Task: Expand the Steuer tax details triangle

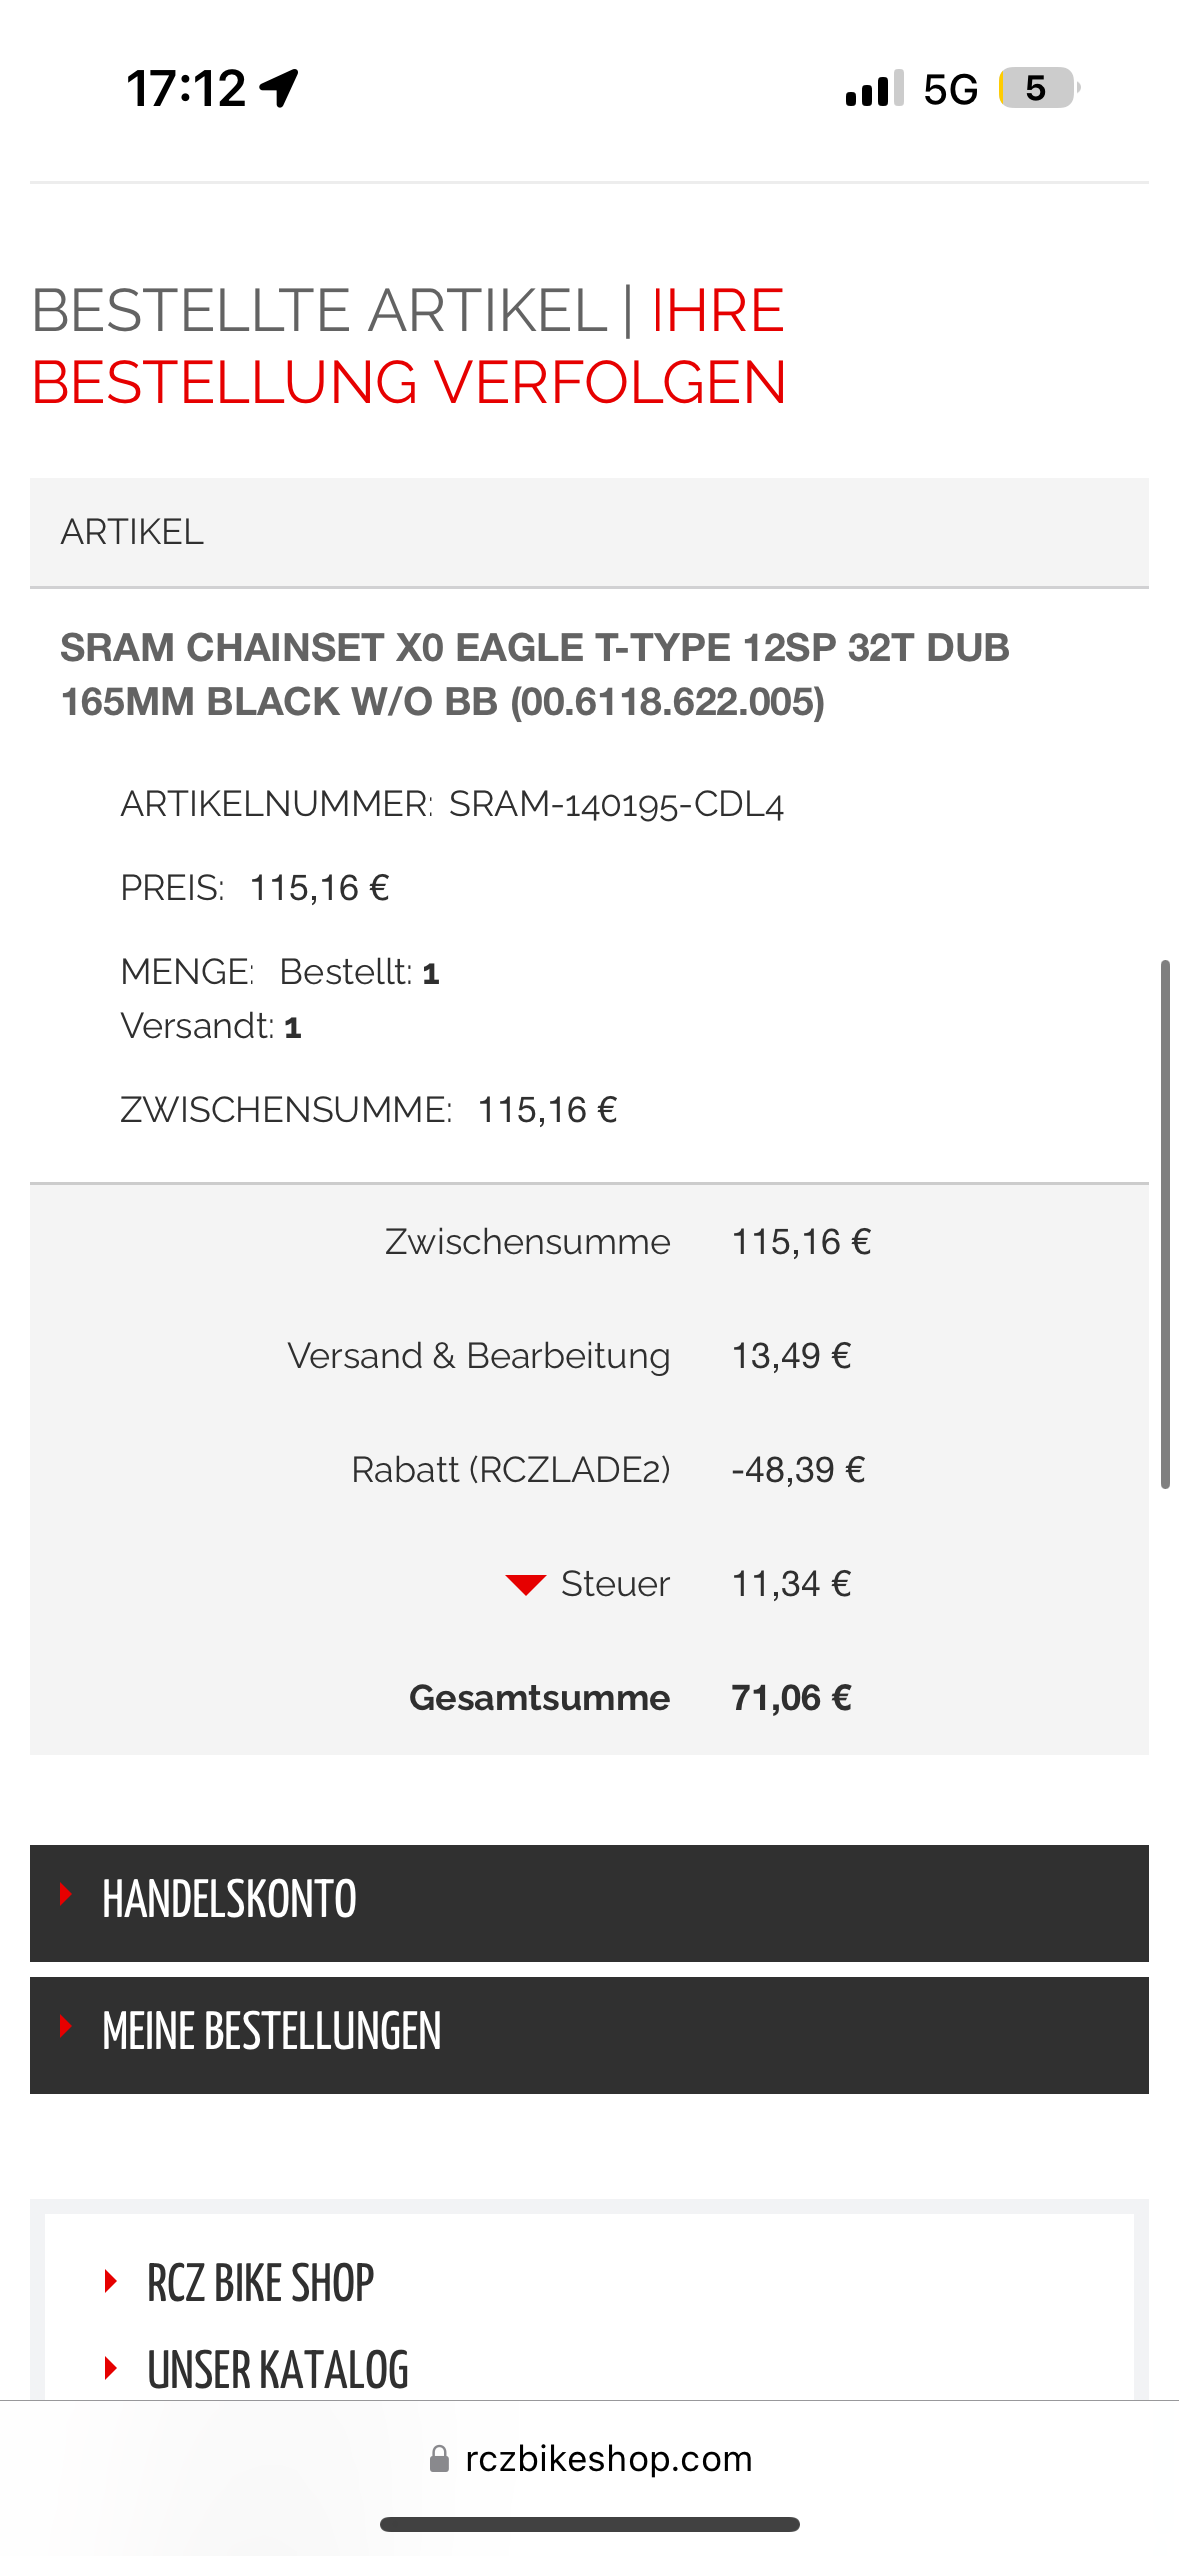Action: (x=525, y=1584)
